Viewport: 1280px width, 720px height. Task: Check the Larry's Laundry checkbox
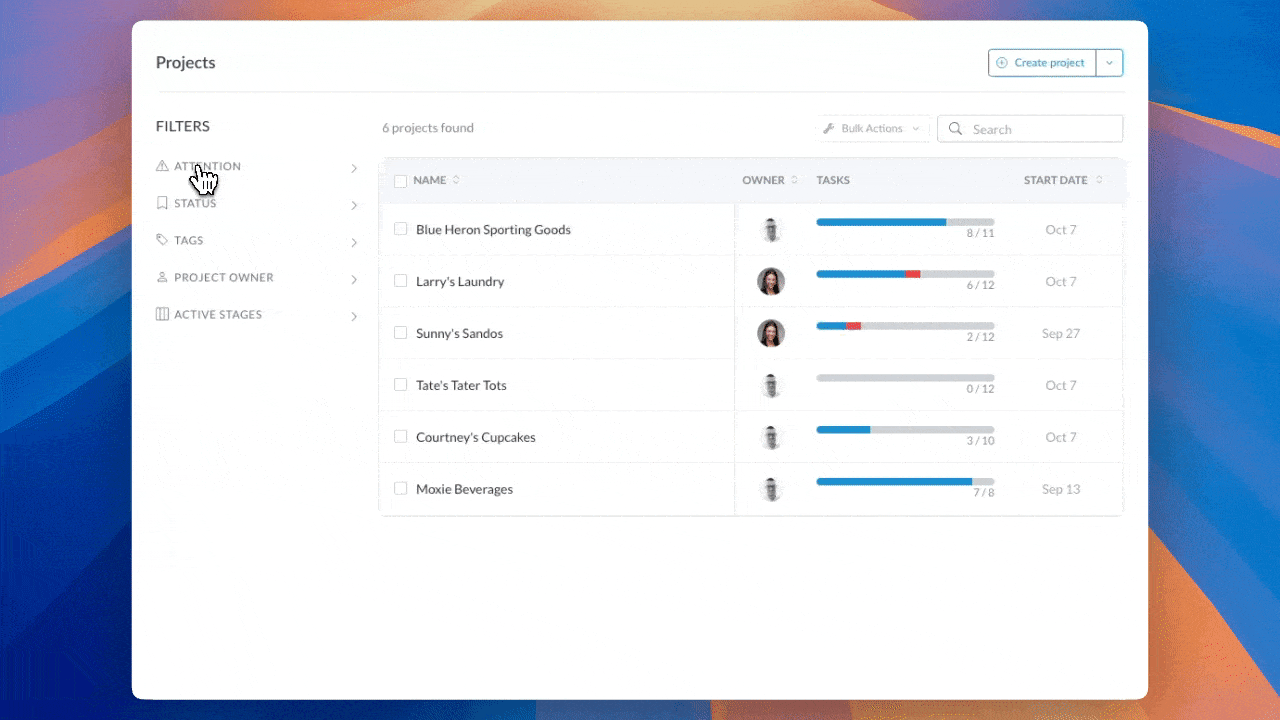pyautogui.click(x=400, y=281)
